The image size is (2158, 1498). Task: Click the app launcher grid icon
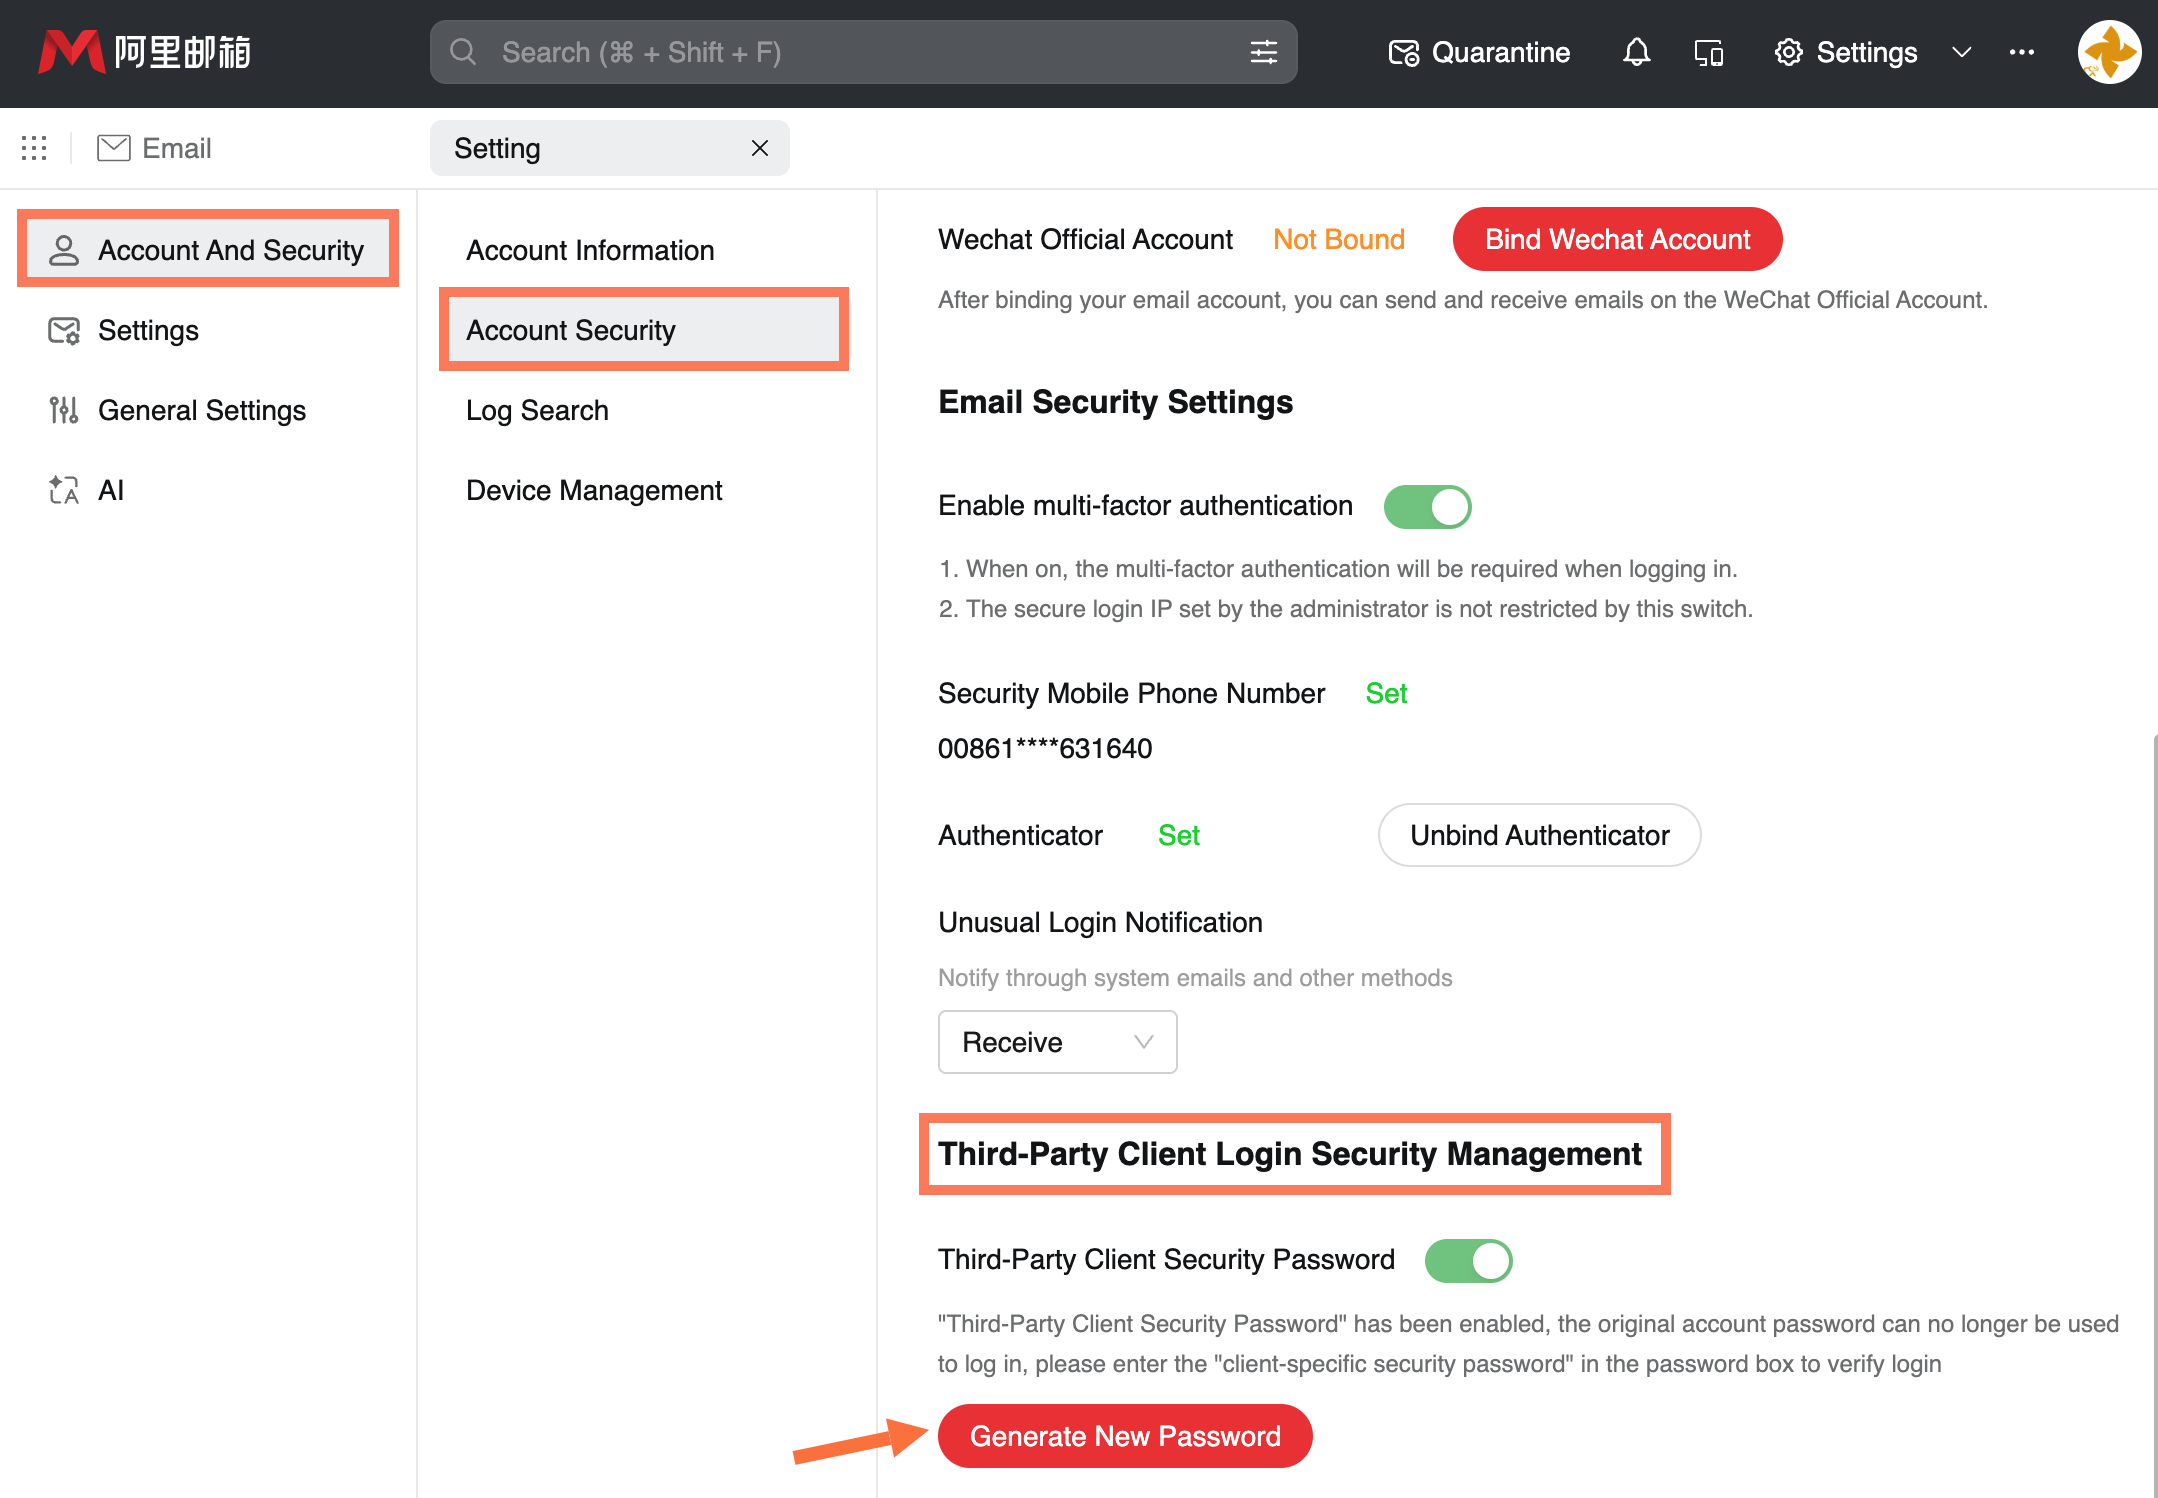click(33, 147)
